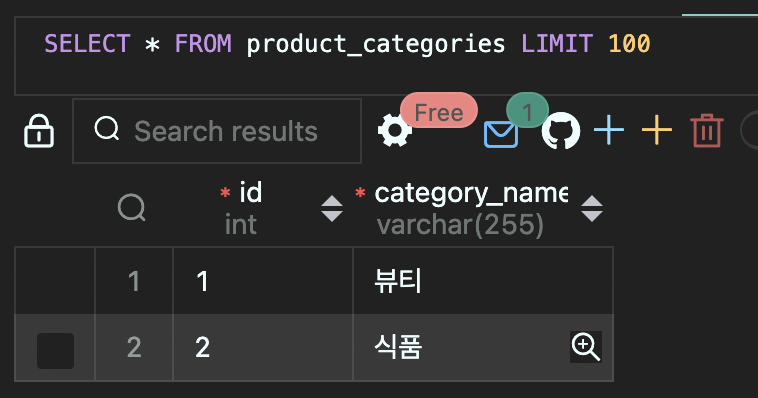Click product_categories table name in query
The image size is (758, 398).
(376, 44)
